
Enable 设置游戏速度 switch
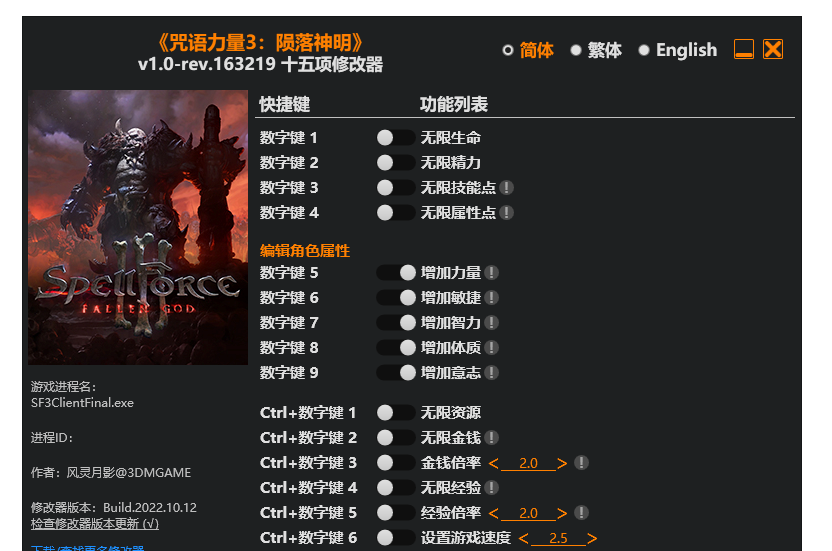tap(396, 538)
